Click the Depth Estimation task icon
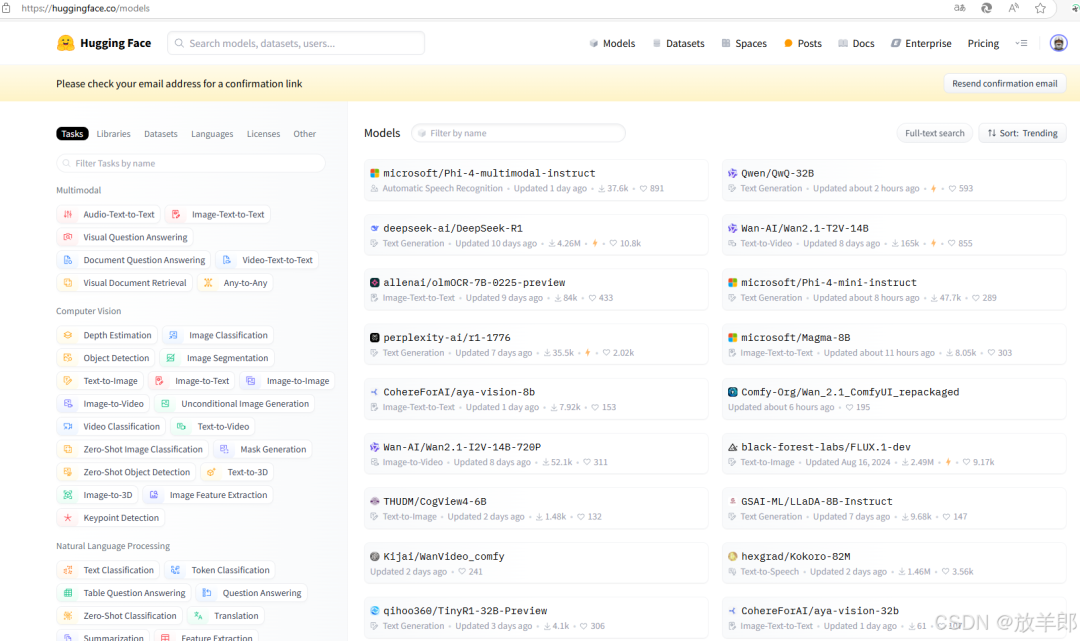The width and height of the screenshot is (1080, 641). coord(68,335)
